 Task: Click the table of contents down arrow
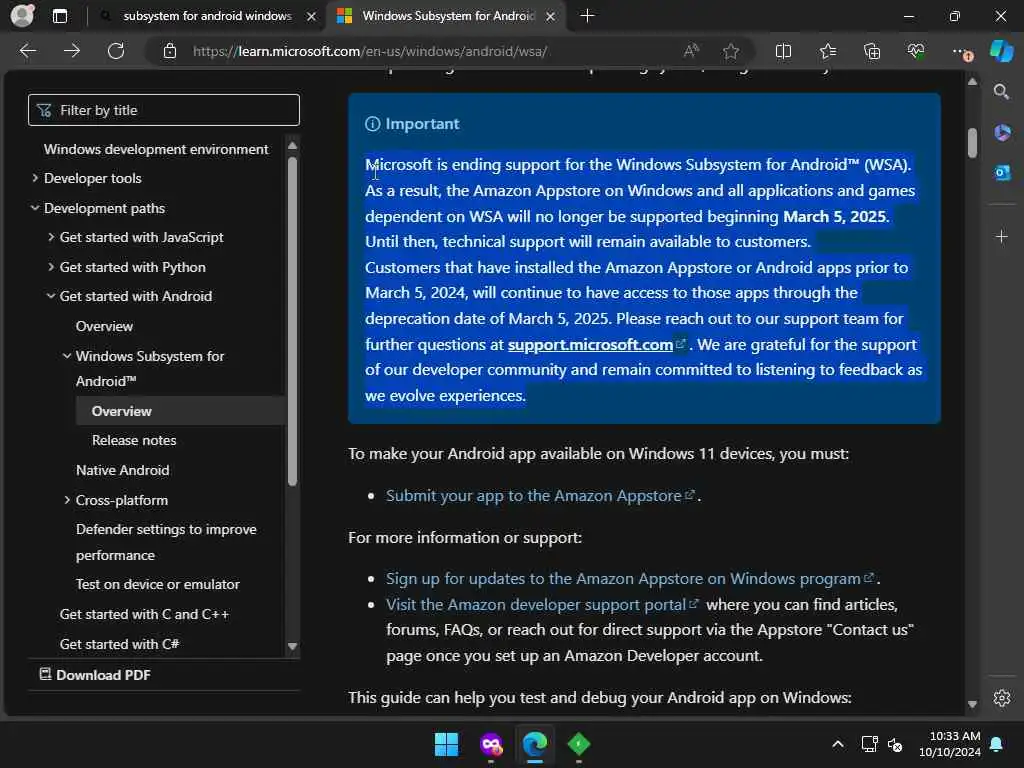point(293,647)
